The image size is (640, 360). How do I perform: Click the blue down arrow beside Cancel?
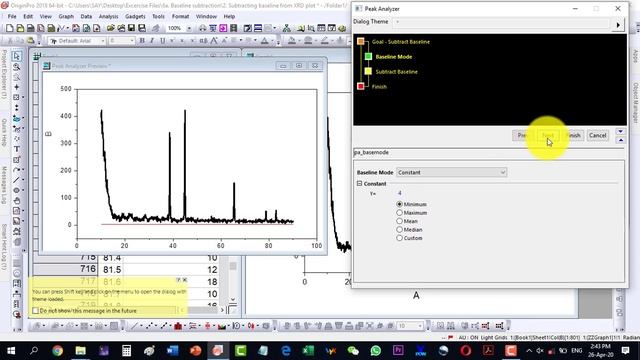(x=620, y=131)
